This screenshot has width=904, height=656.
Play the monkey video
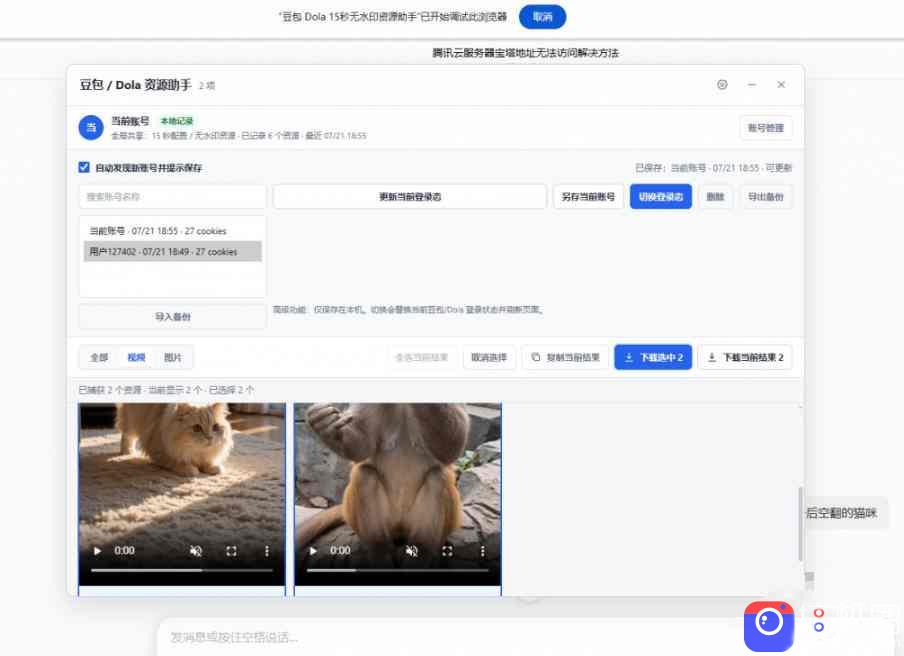[313, 551]
